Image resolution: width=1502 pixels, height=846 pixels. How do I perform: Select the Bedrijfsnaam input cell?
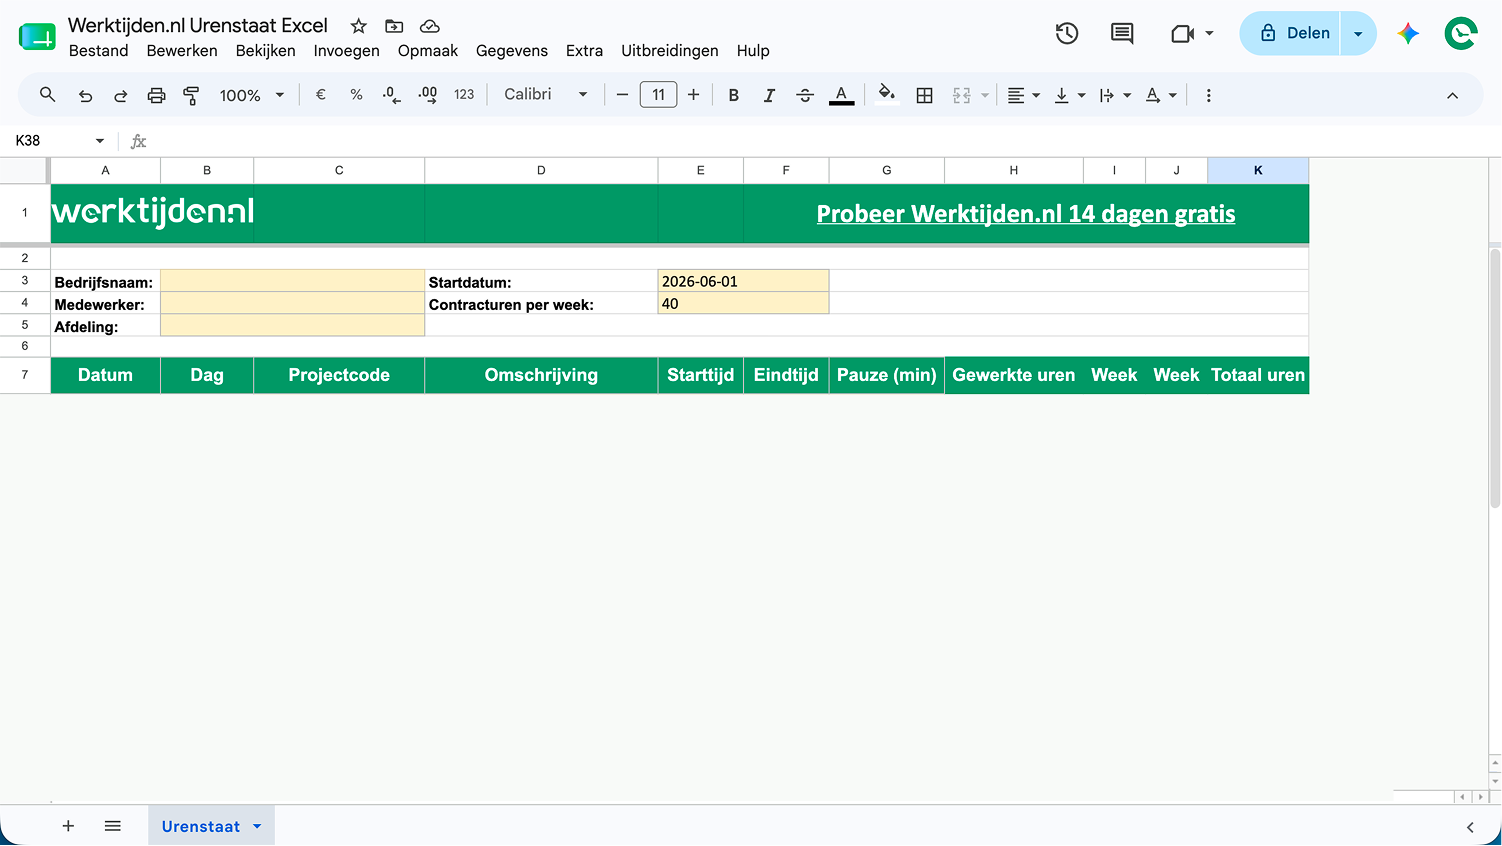coord(292,282)
